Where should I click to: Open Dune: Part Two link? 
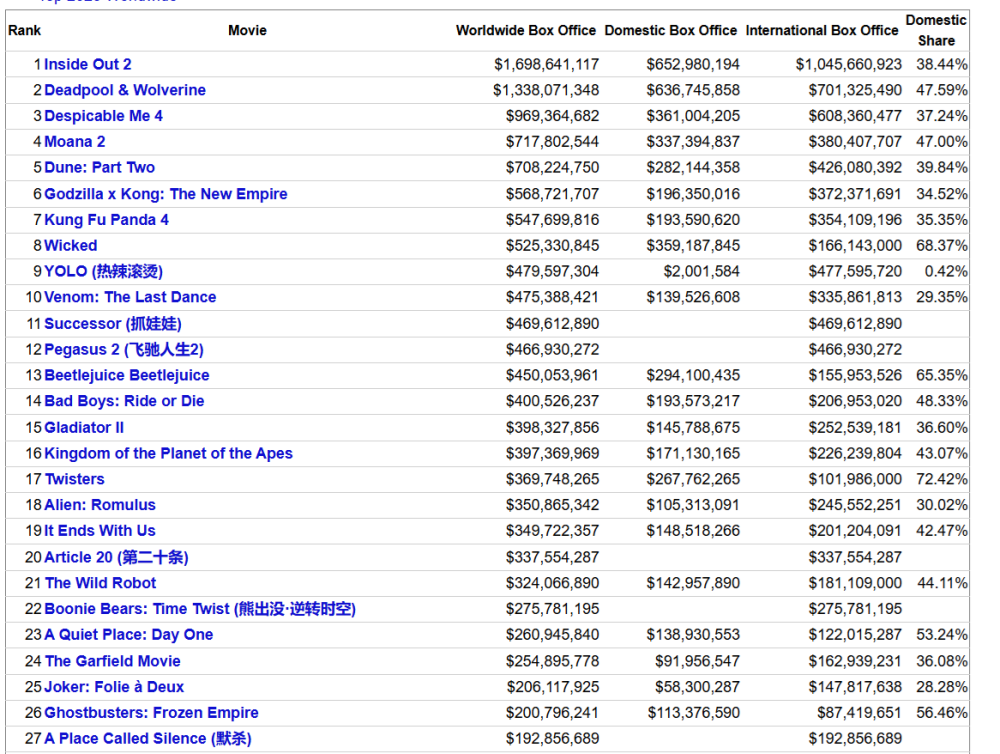pos(99,167)
